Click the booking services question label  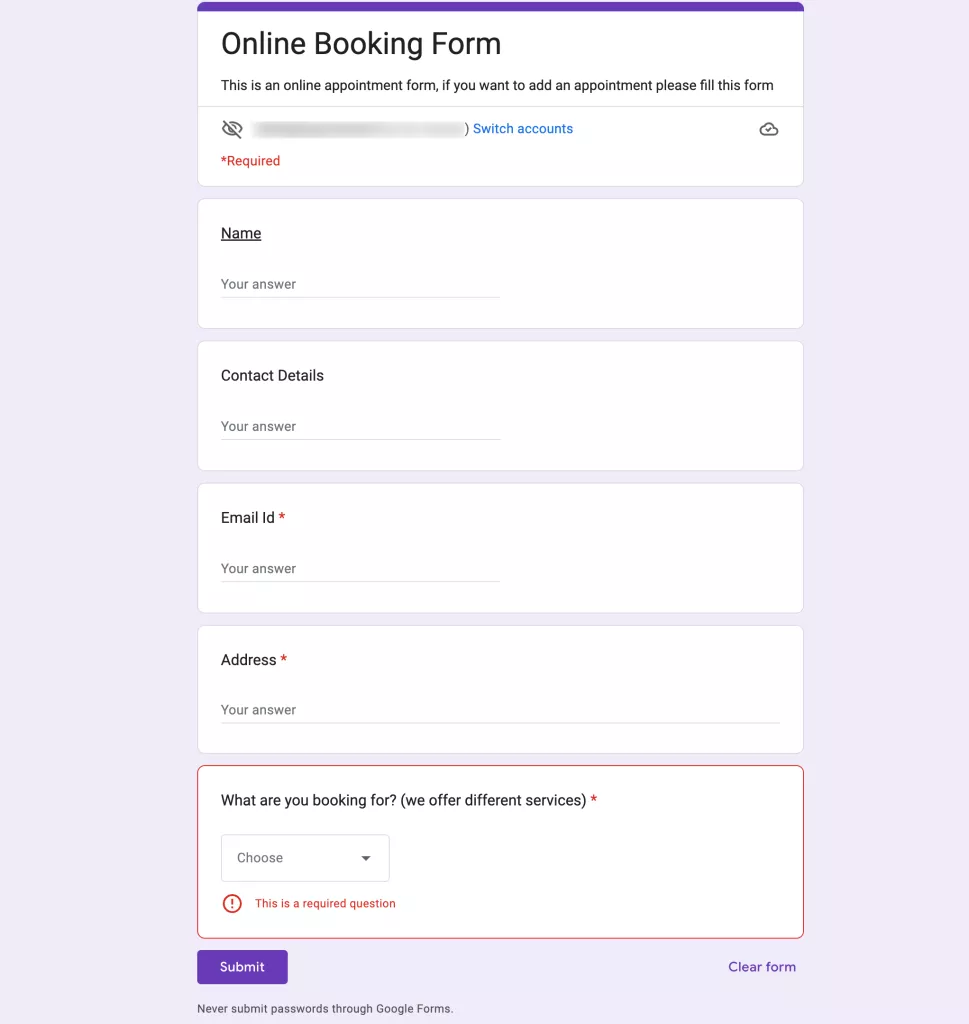tap(403, 800)
